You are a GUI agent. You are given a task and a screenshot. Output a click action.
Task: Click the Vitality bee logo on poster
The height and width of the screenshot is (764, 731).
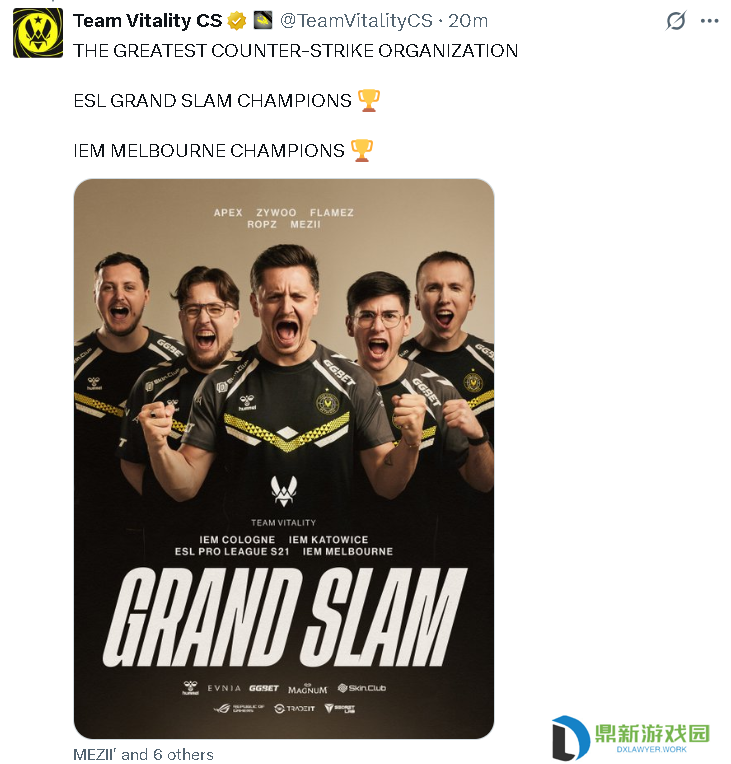click(284, 491)
